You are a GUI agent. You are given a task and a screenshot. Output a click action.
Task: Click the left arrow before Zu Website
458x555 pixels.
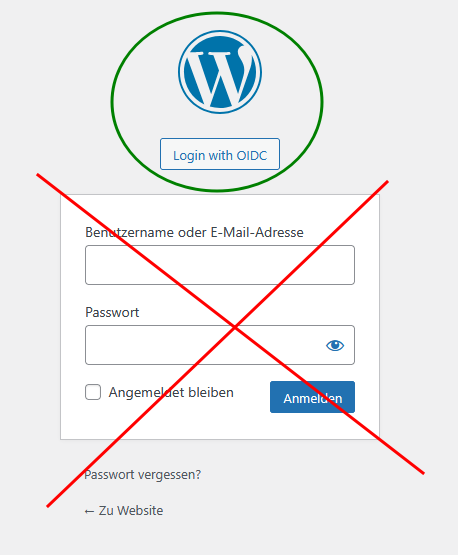pos(89,511)
